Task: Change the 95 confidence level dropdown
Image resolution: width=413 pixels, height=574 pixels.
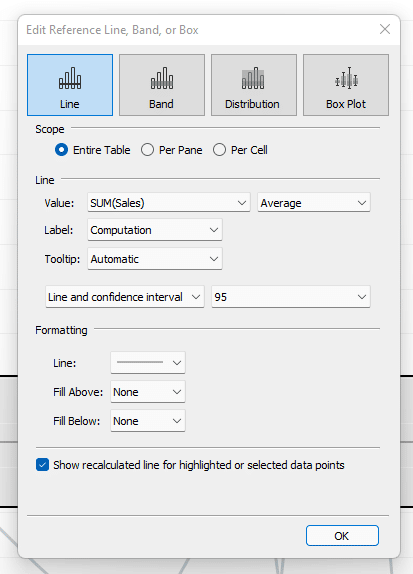Action: point(291,297)
